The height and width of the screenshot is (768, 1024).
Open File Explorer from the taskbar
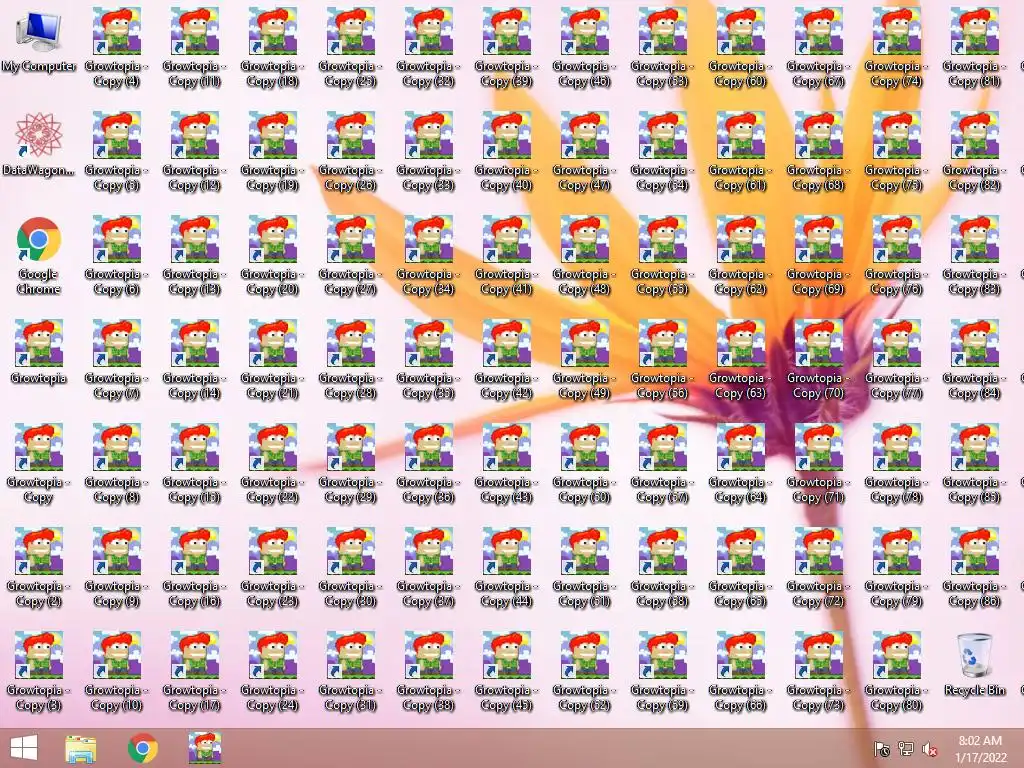(x=81, y=748)
